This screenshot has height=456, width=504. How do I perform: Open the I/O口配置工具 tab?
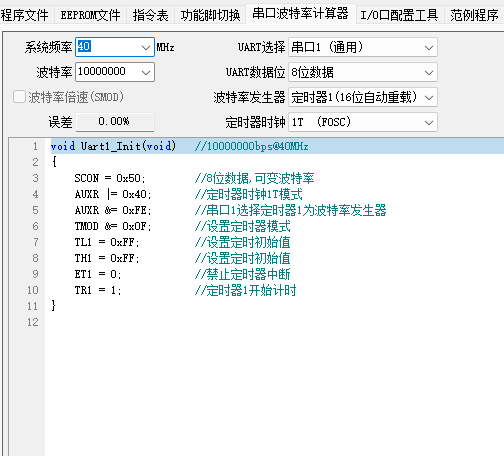click(x=399, y=15)
